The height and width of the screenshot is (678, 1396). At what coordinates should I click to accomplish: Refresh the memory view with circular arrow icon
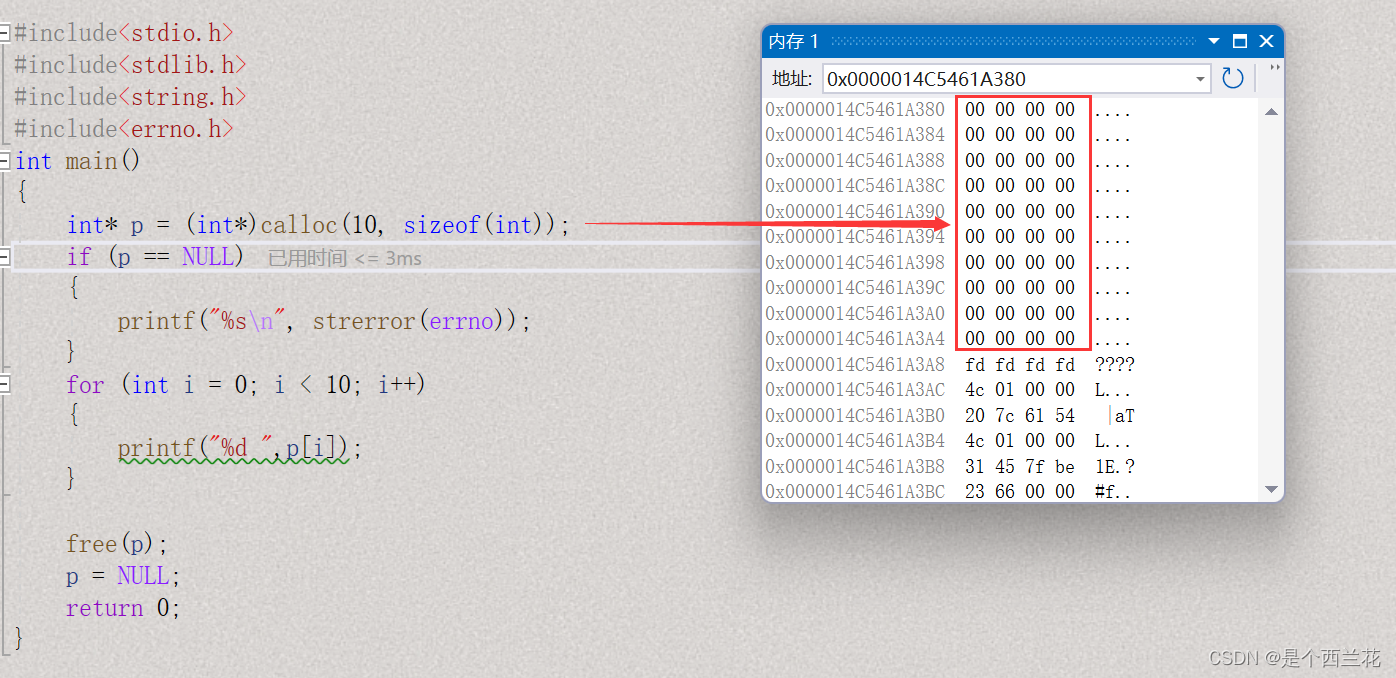(x=1232, y=78)
